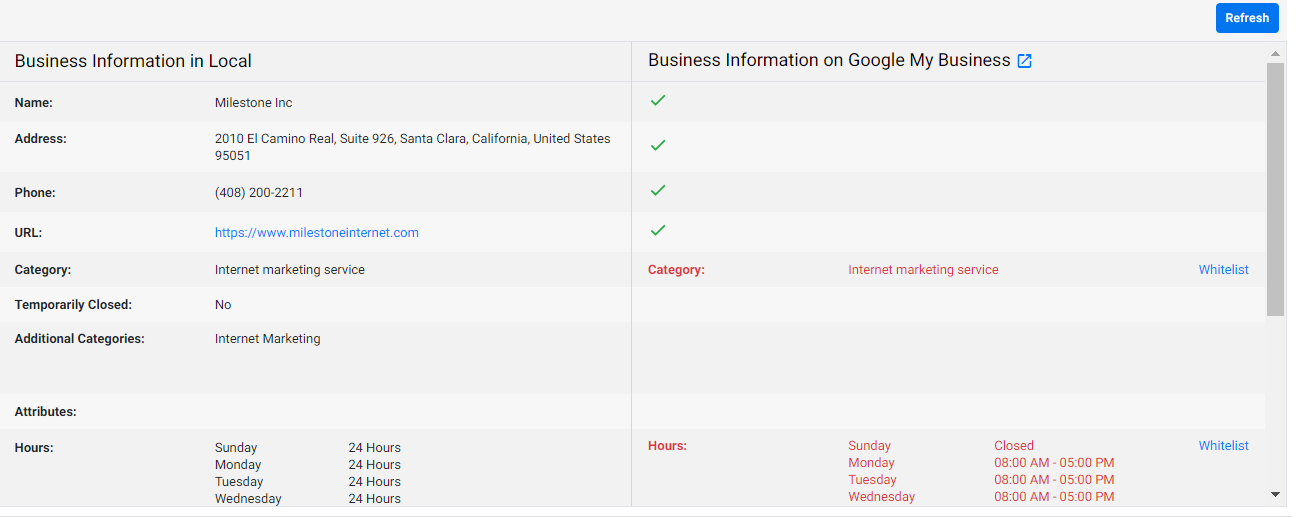
Task: Click the local 'Wednesday' day label
Action: 248,499
